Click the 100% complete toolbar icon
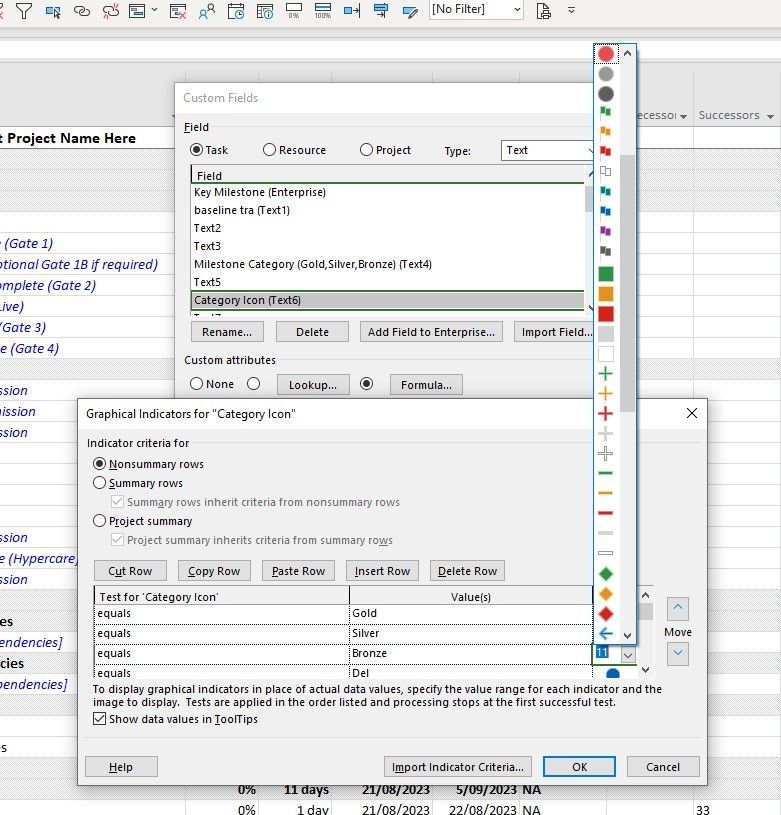 [x=323, y=10]
